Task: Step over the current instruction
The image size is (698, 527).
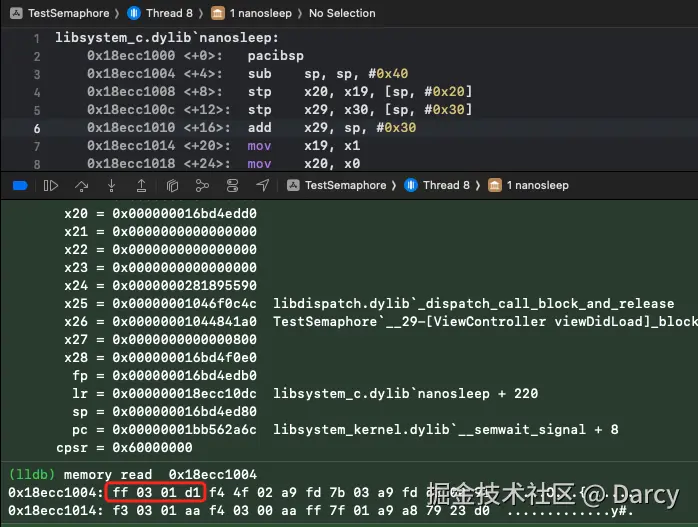Action: pyautogui.click(x=81, y=186)
